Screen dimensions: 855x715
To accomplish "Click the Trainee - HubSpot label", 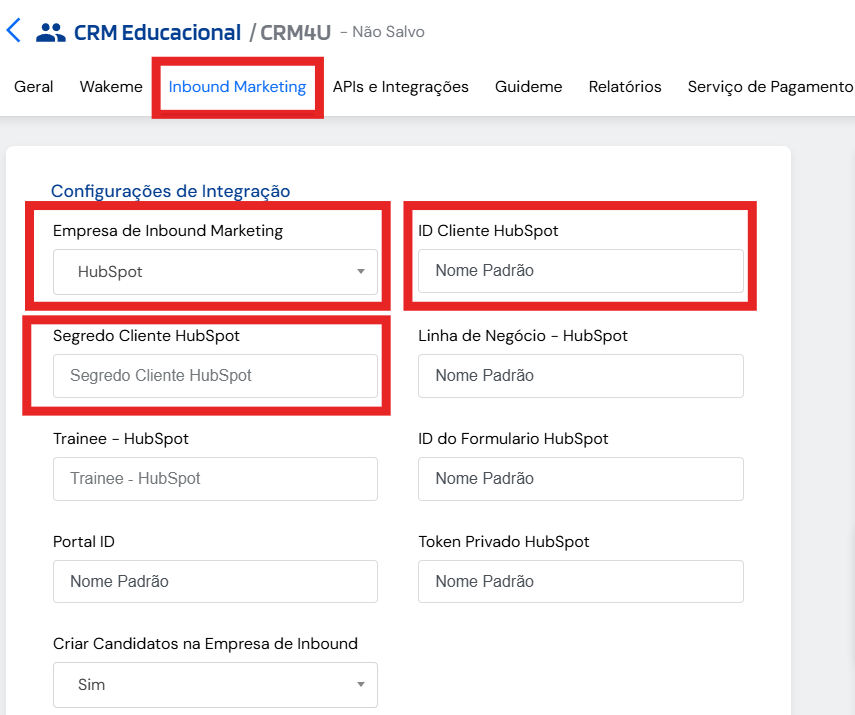I will (121, 438).
